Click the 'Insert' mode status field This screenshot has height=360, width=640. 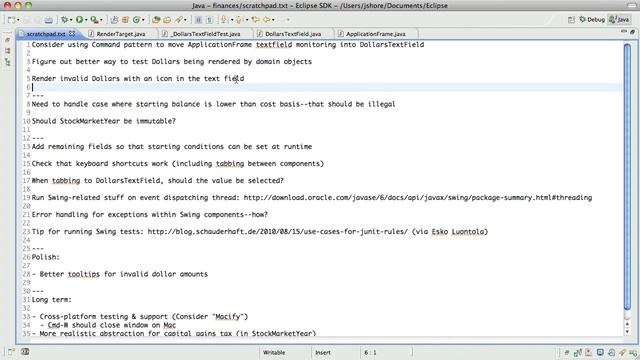tap(322, 352)
